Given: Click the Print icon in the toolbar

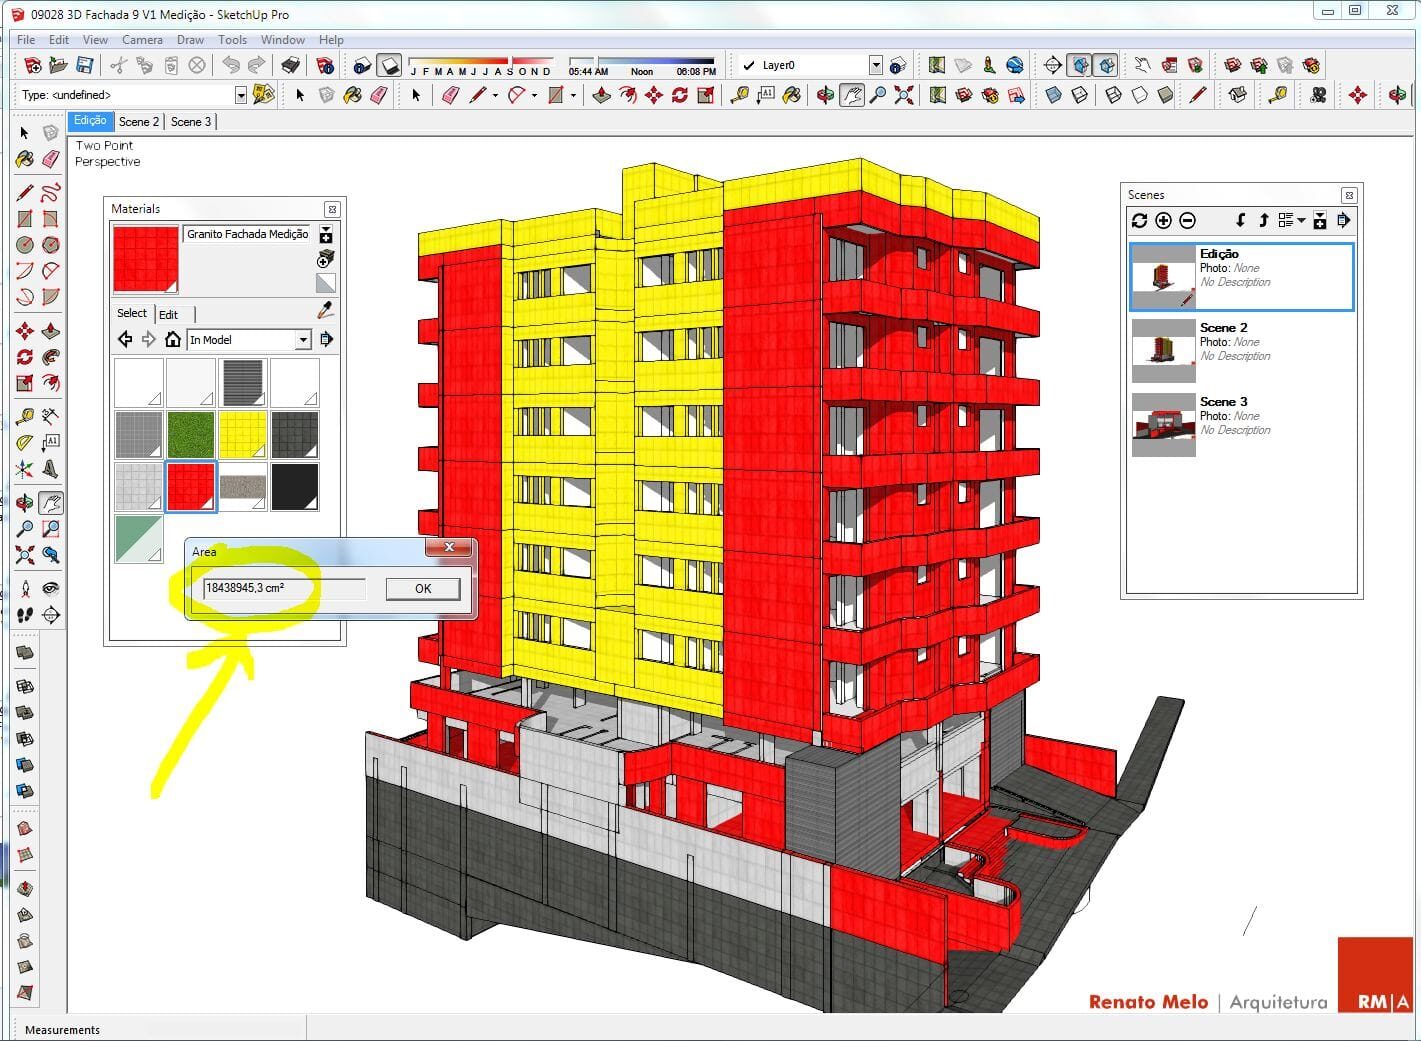Looking at the screenshot, I should pyautogui.click(x=290, y=66).
